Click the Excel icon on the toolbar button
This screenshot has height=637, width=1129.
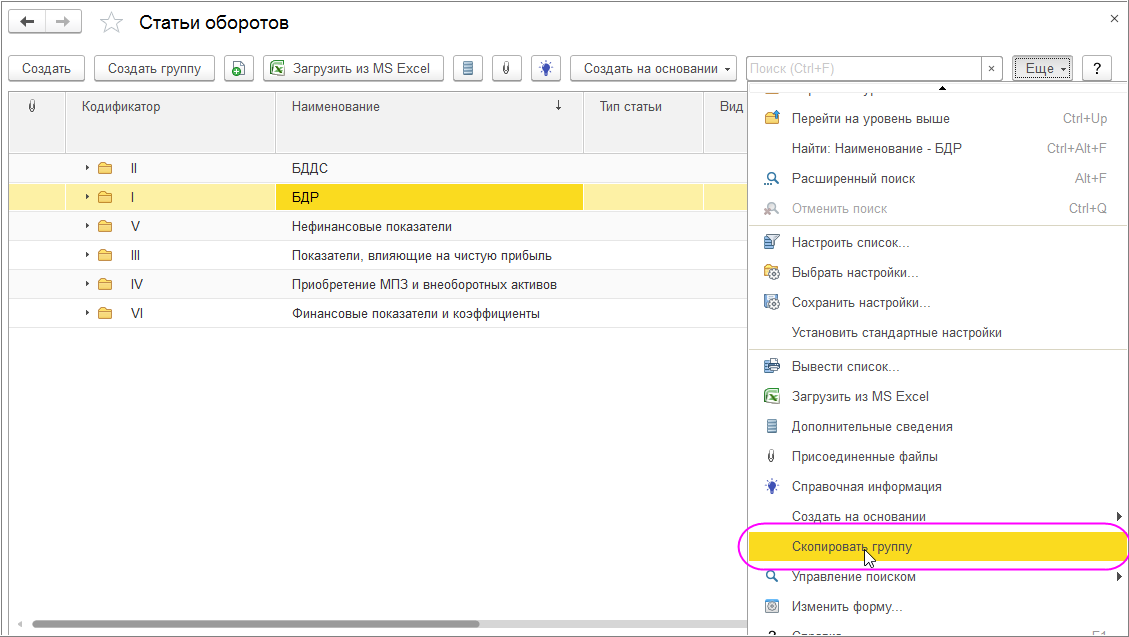tap(277, 68)
